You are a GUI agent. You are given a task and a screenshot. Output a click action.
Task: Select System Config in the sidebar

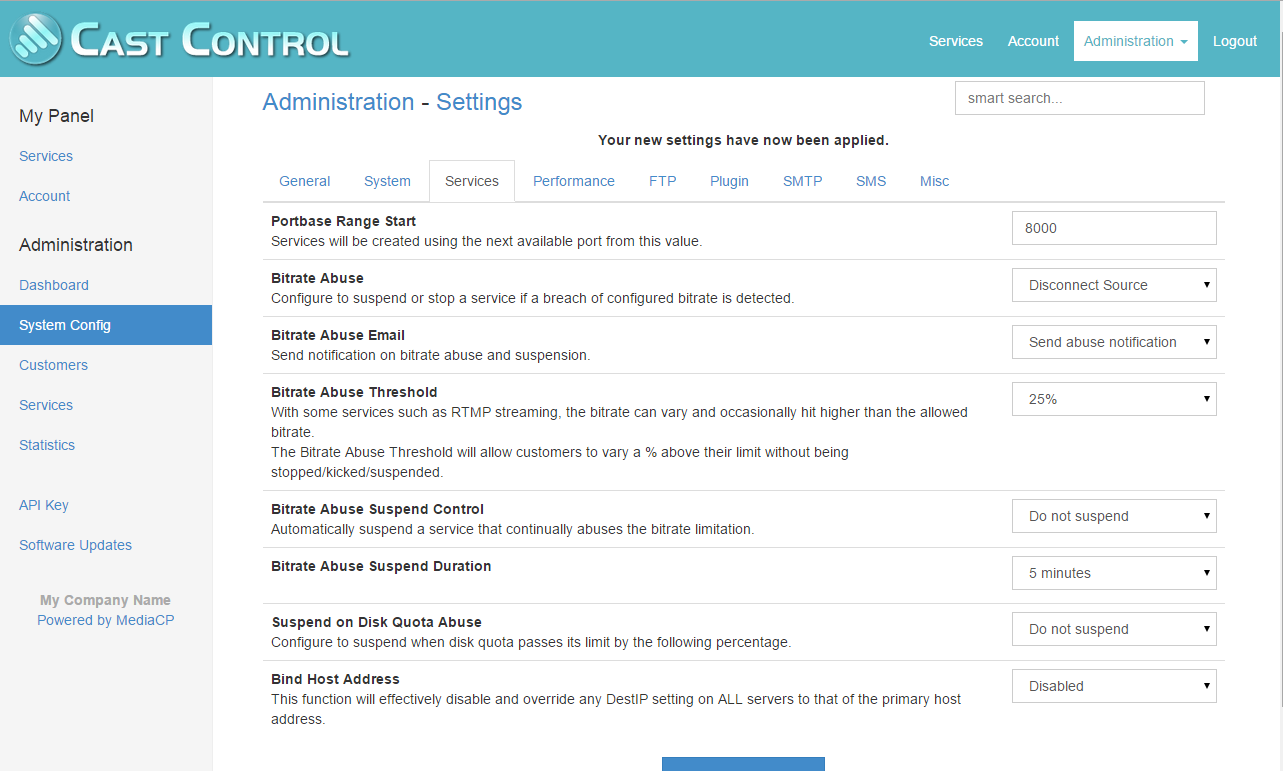point(106,325)
